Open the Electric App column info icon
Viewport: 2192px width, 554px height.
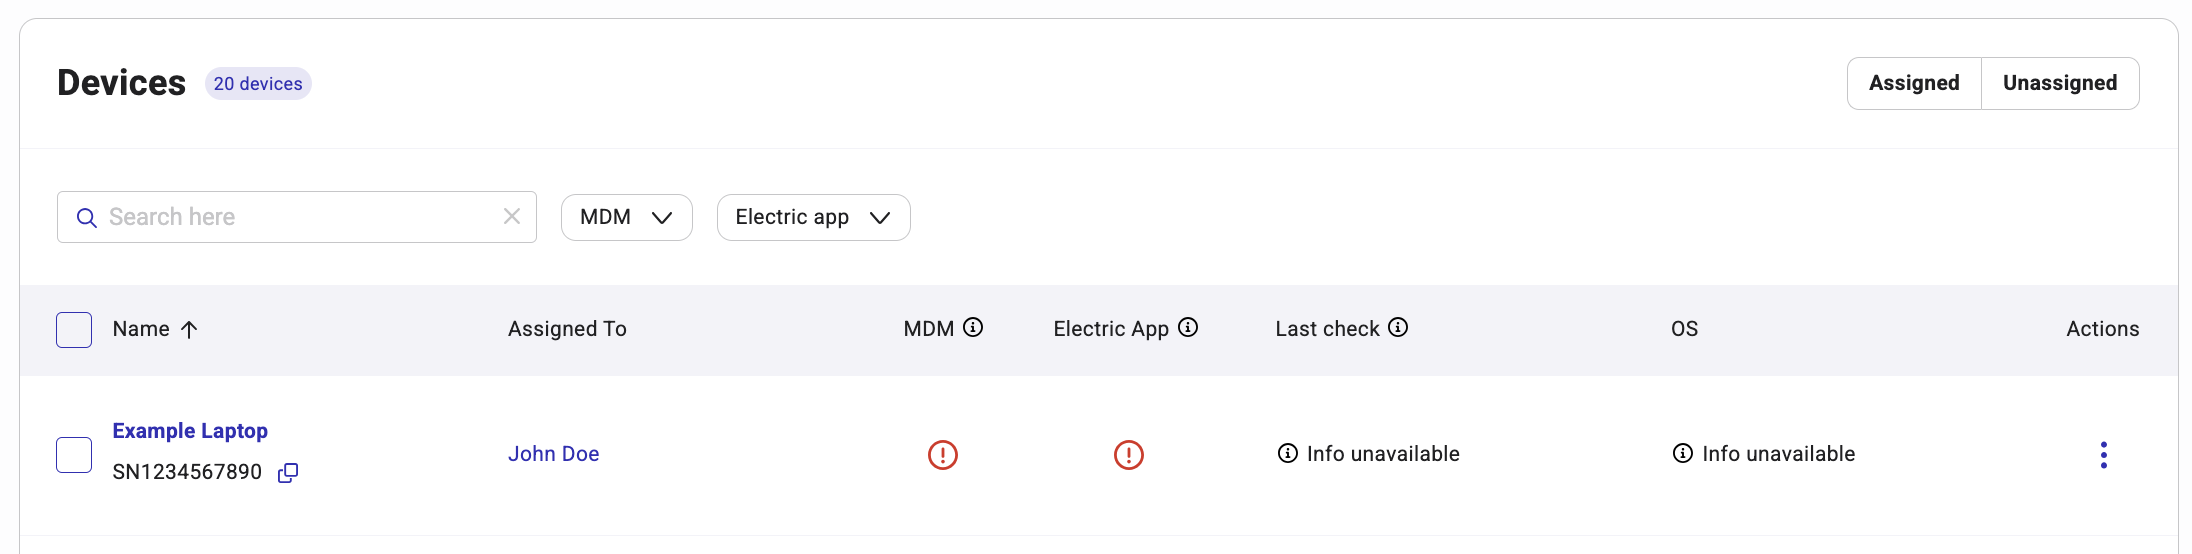(1188, 327)
